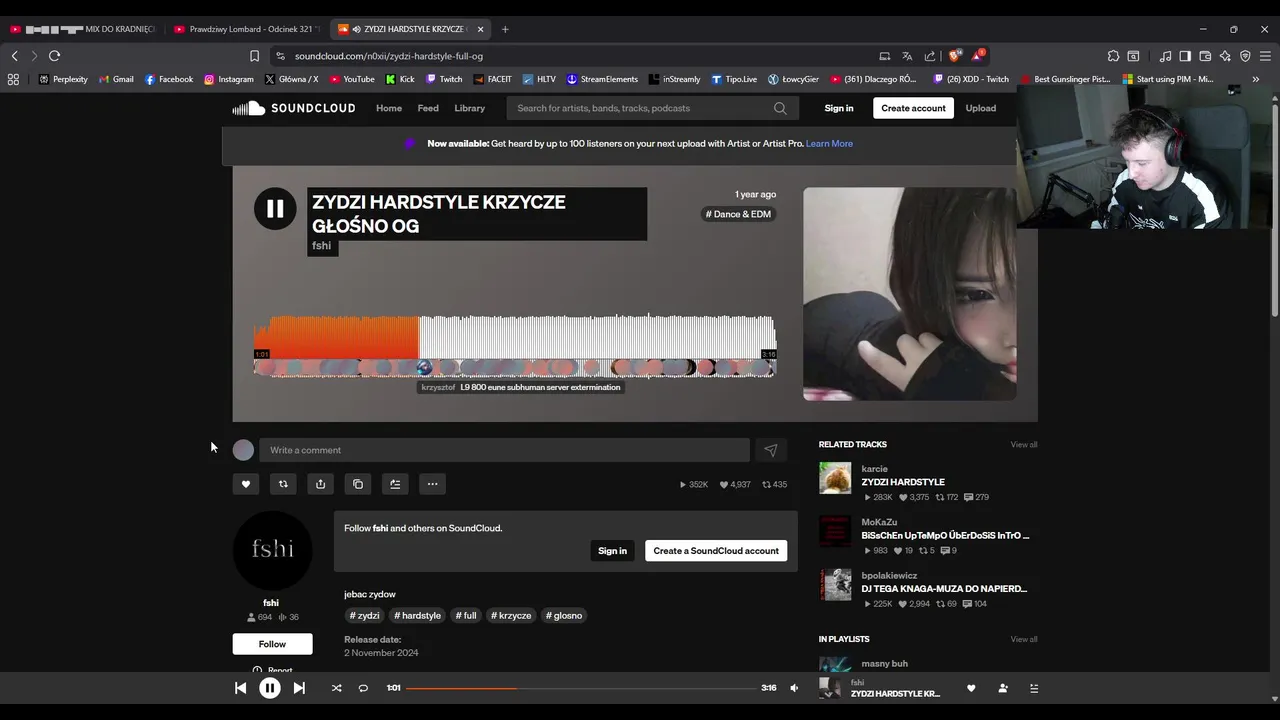
Task: Toggle repeat in the bottom player
Action: pos(363,688)
